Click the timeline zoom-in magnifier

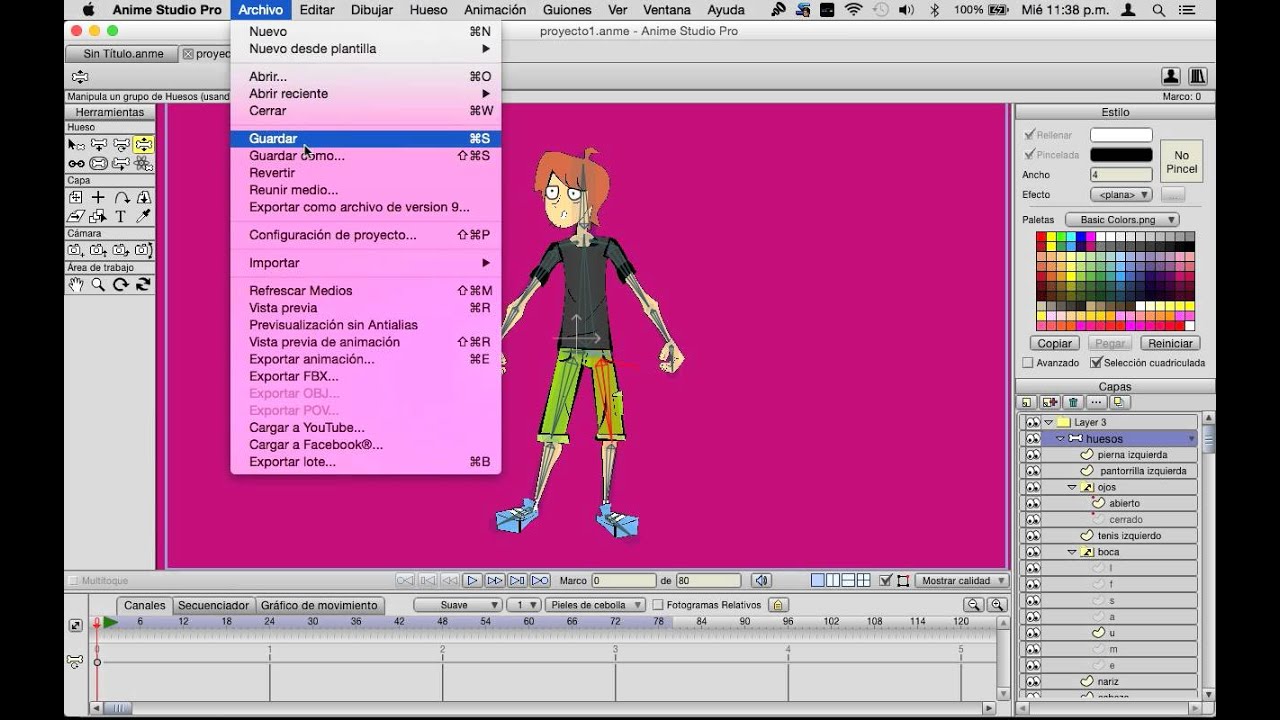tap(997, 605)
